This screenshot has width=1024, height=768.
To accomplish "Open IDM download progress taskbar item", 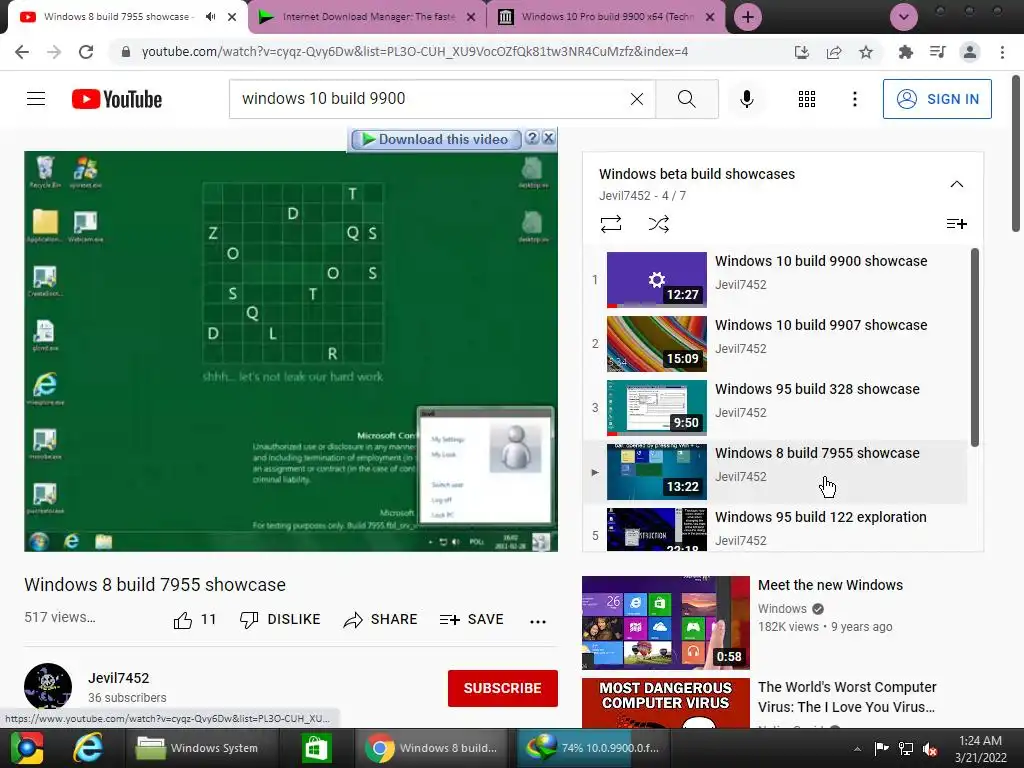I will (x=594, y=748).
